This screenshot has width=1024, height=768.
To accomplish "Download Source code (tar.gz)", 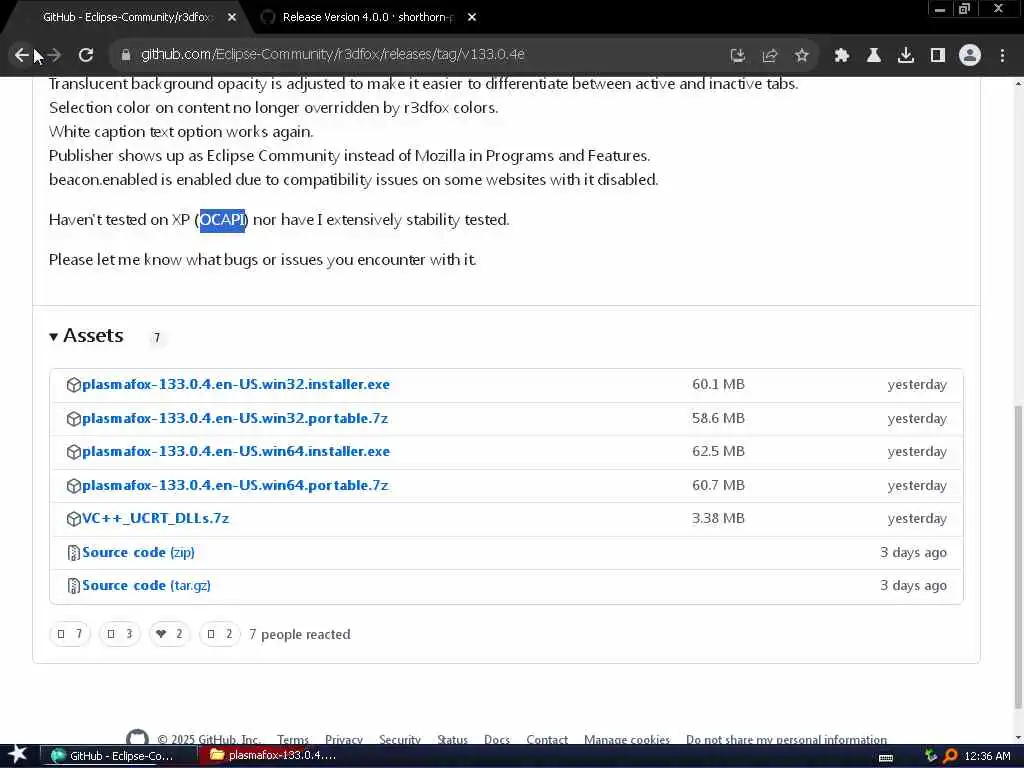I will pos(146,586).
